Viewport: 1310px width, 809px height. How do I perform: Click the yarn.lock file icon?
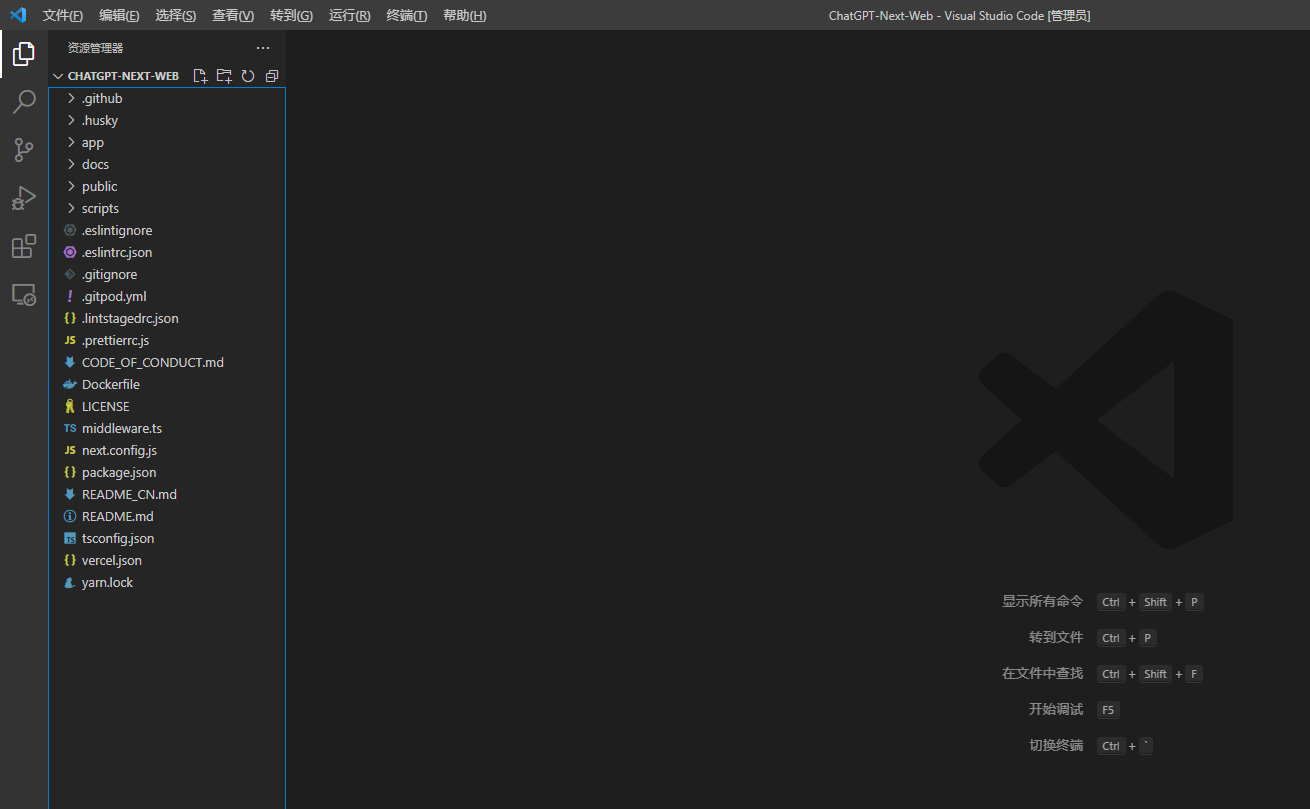coord(70,582)
